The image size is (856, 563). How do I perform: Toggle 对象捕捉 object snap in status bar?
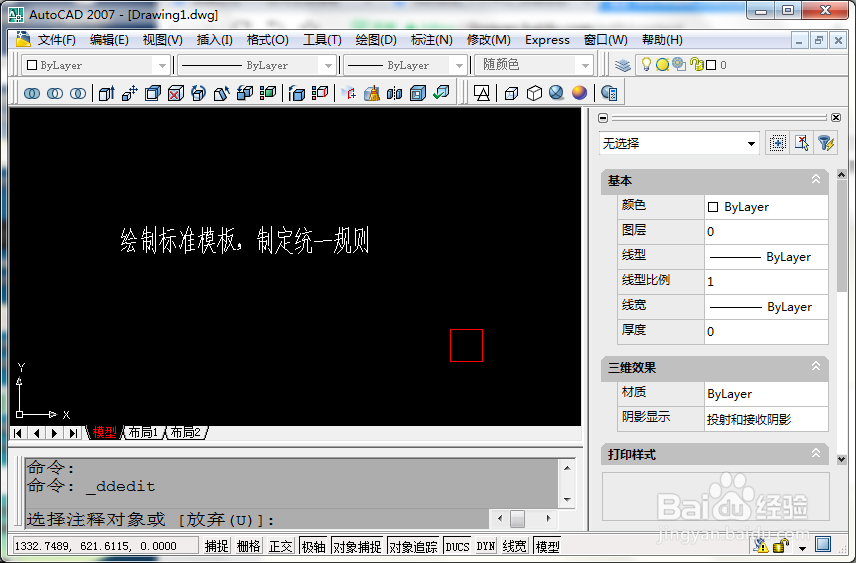[357, 546]
